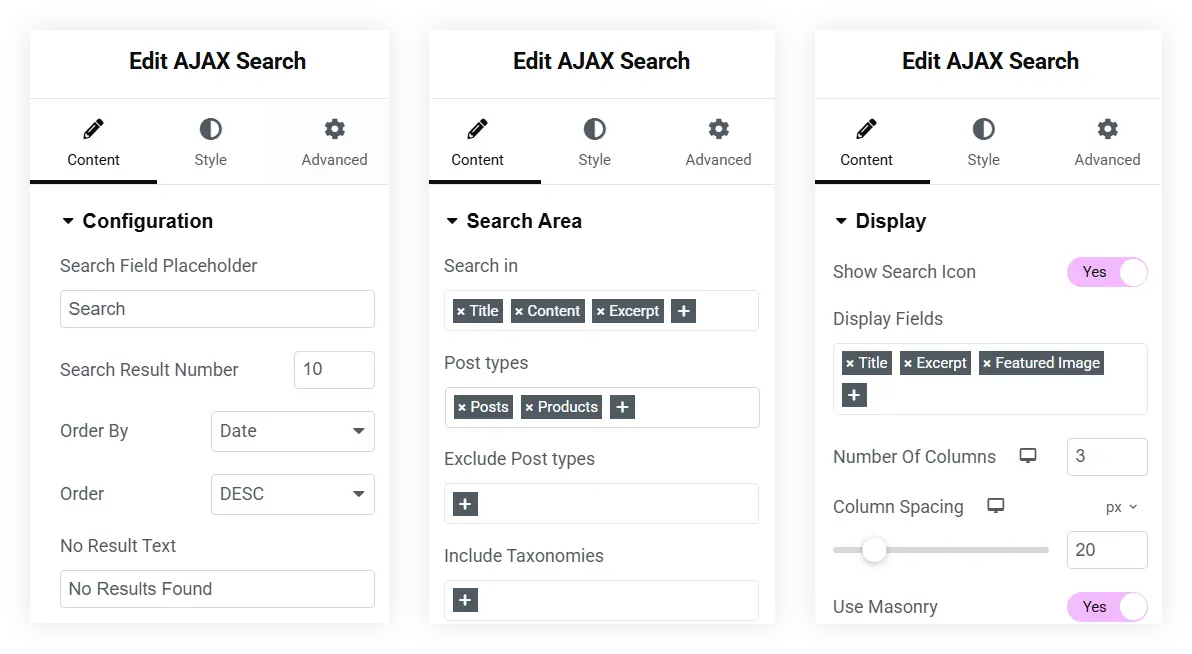This screenshot has width=1192, height=654.
Task: Add a post type with the plus icon
Action: (622, 407)
